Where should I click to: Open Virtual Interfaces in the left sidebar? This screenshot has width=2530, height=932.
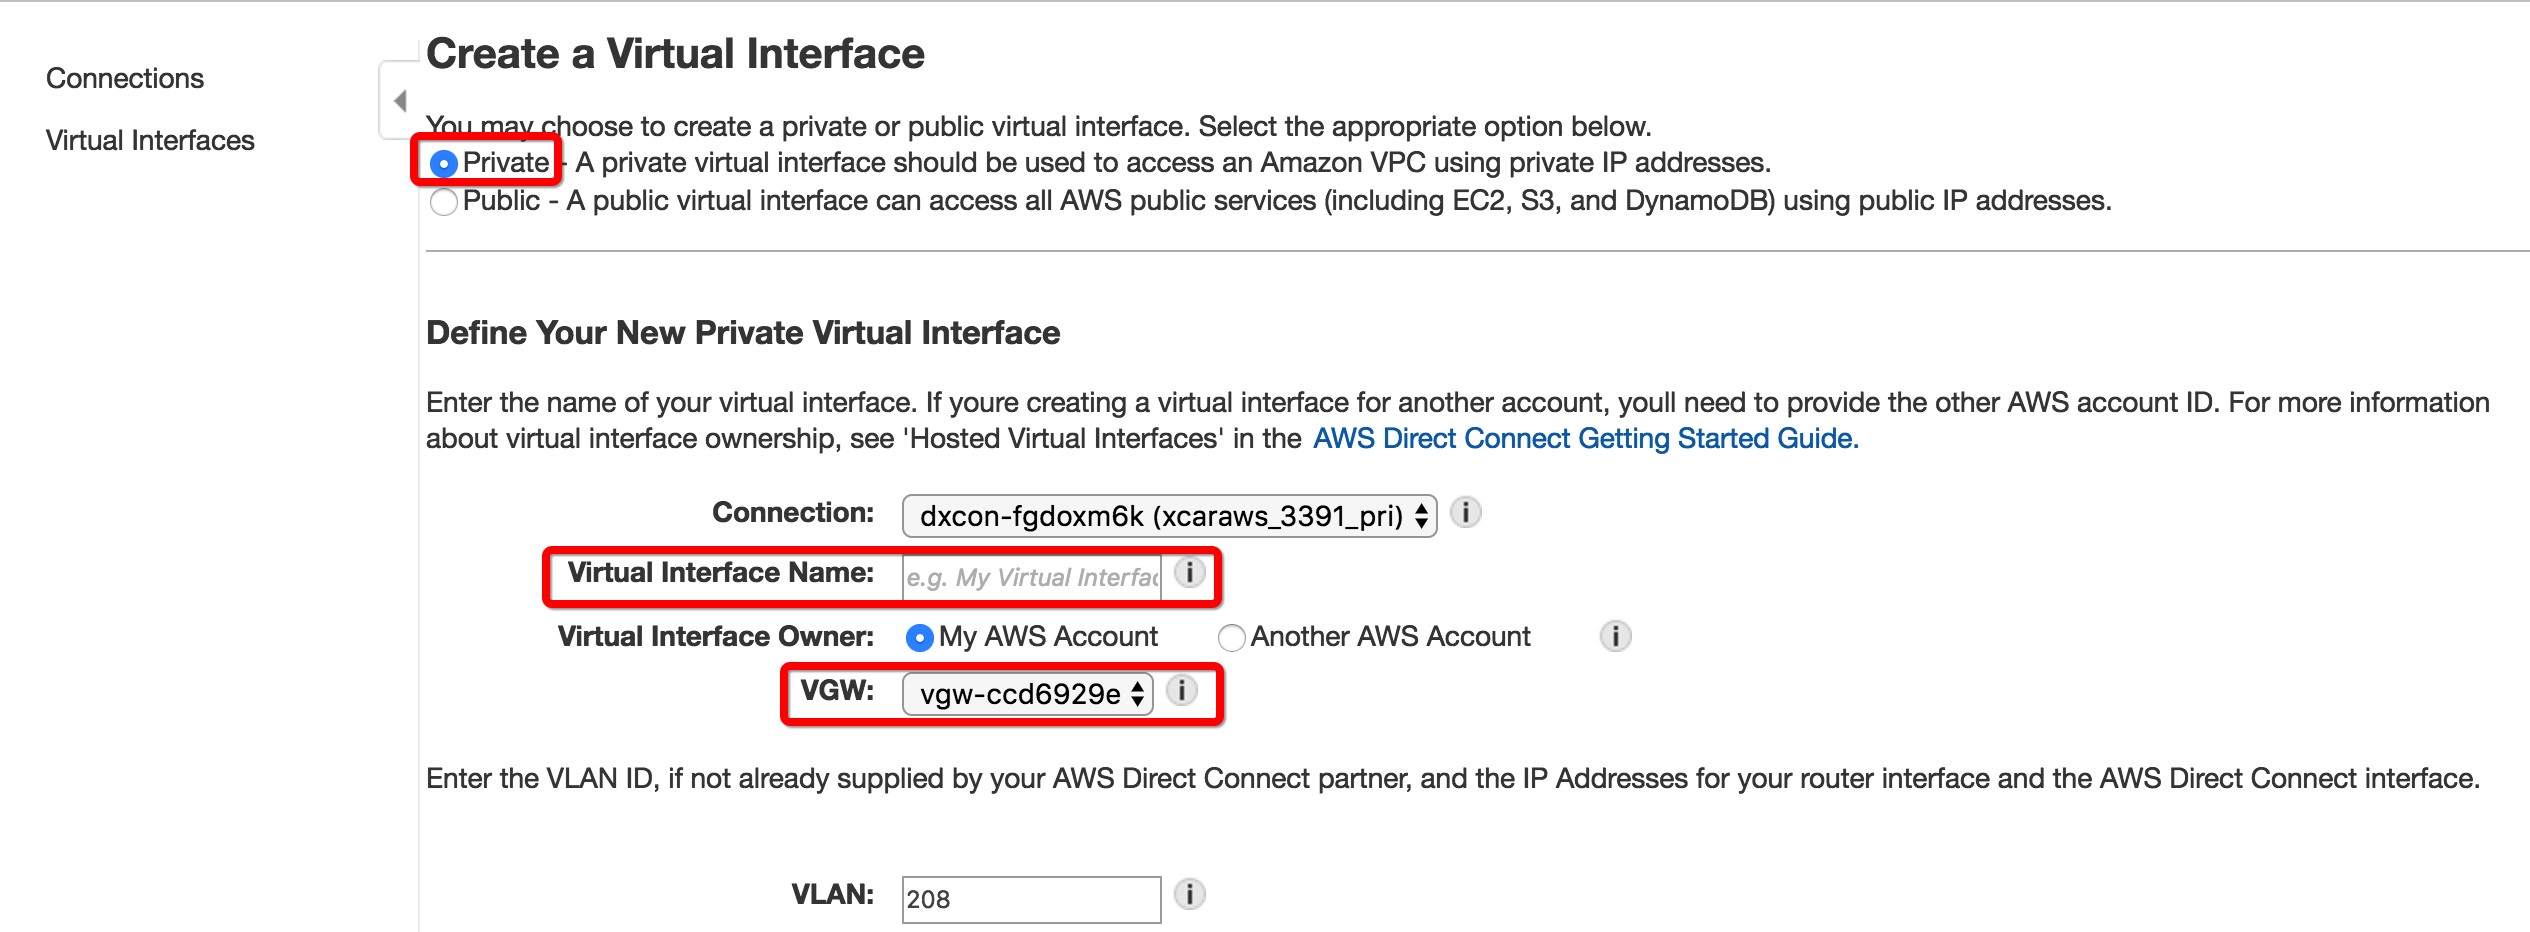click(x=150, y=141)
